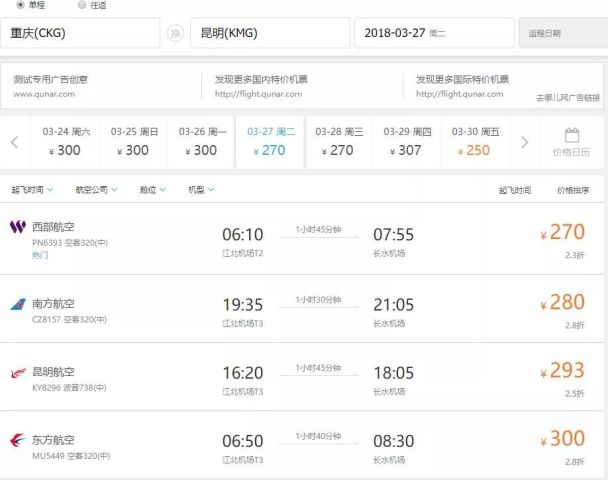The image size is (608, 480).
Task: Click the 07:55 arrival time
Action: click(x=394, y=235)
